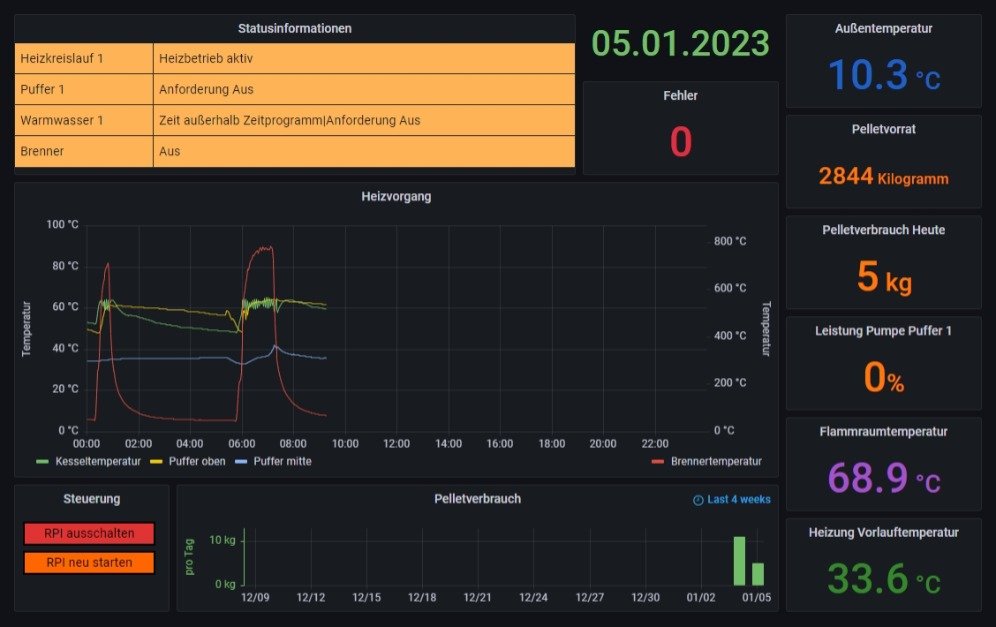Click the clock icon beside Last 4 weeks
The image size is (996, 627).
pos(698,500)
